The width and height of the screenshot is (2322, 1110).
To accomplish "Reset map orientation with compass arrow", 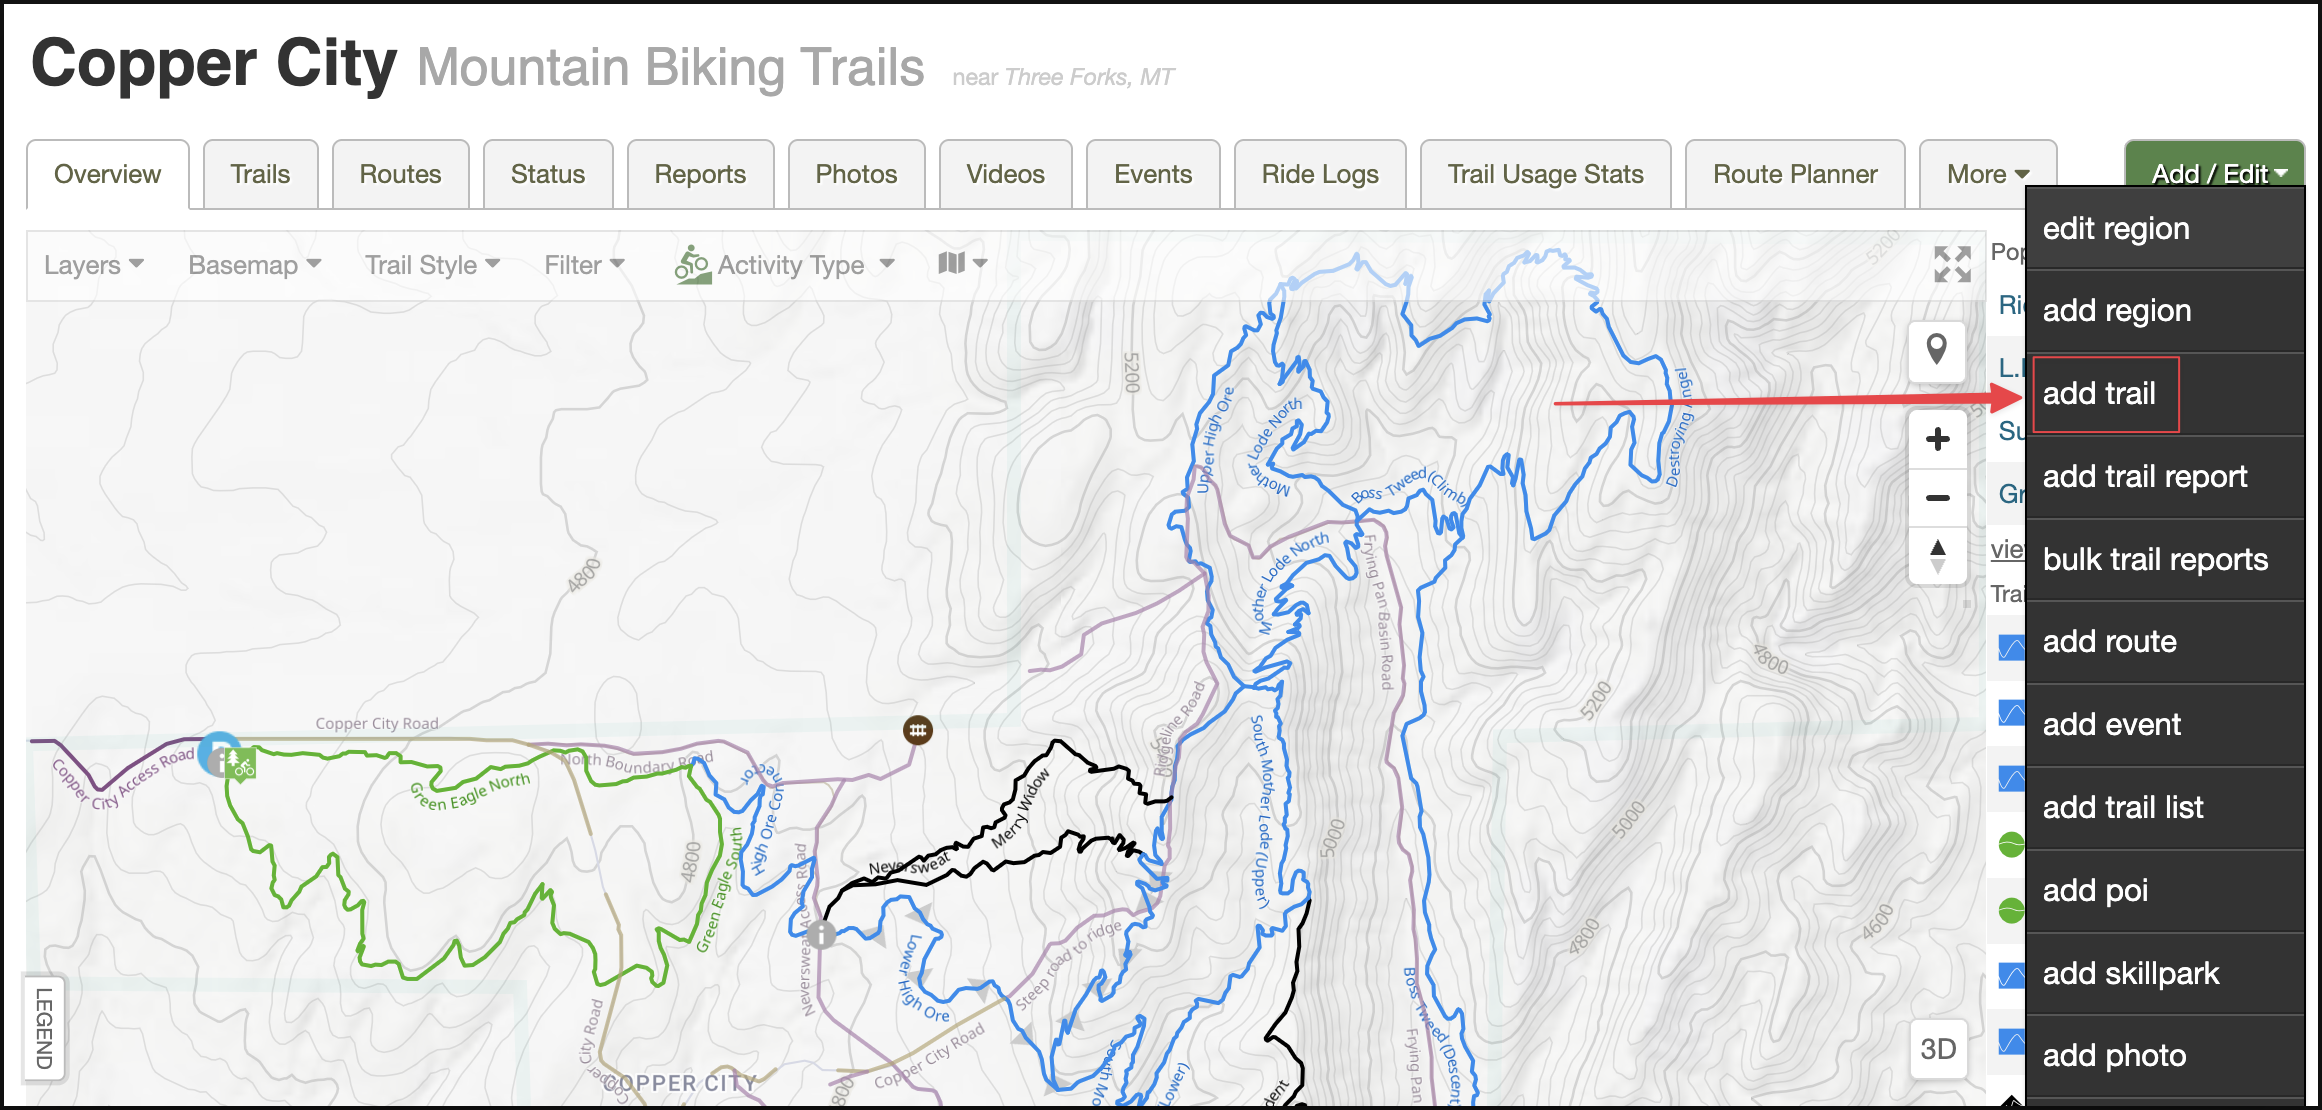I will 1937,556.
